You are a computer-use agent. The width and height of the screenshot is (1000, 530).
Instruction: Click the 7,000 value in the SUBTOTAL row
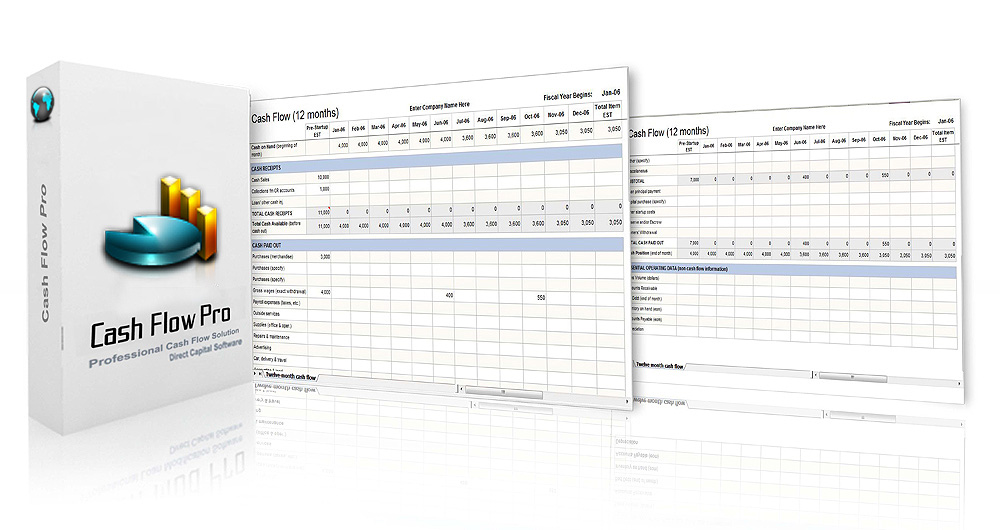click(694, 180)
